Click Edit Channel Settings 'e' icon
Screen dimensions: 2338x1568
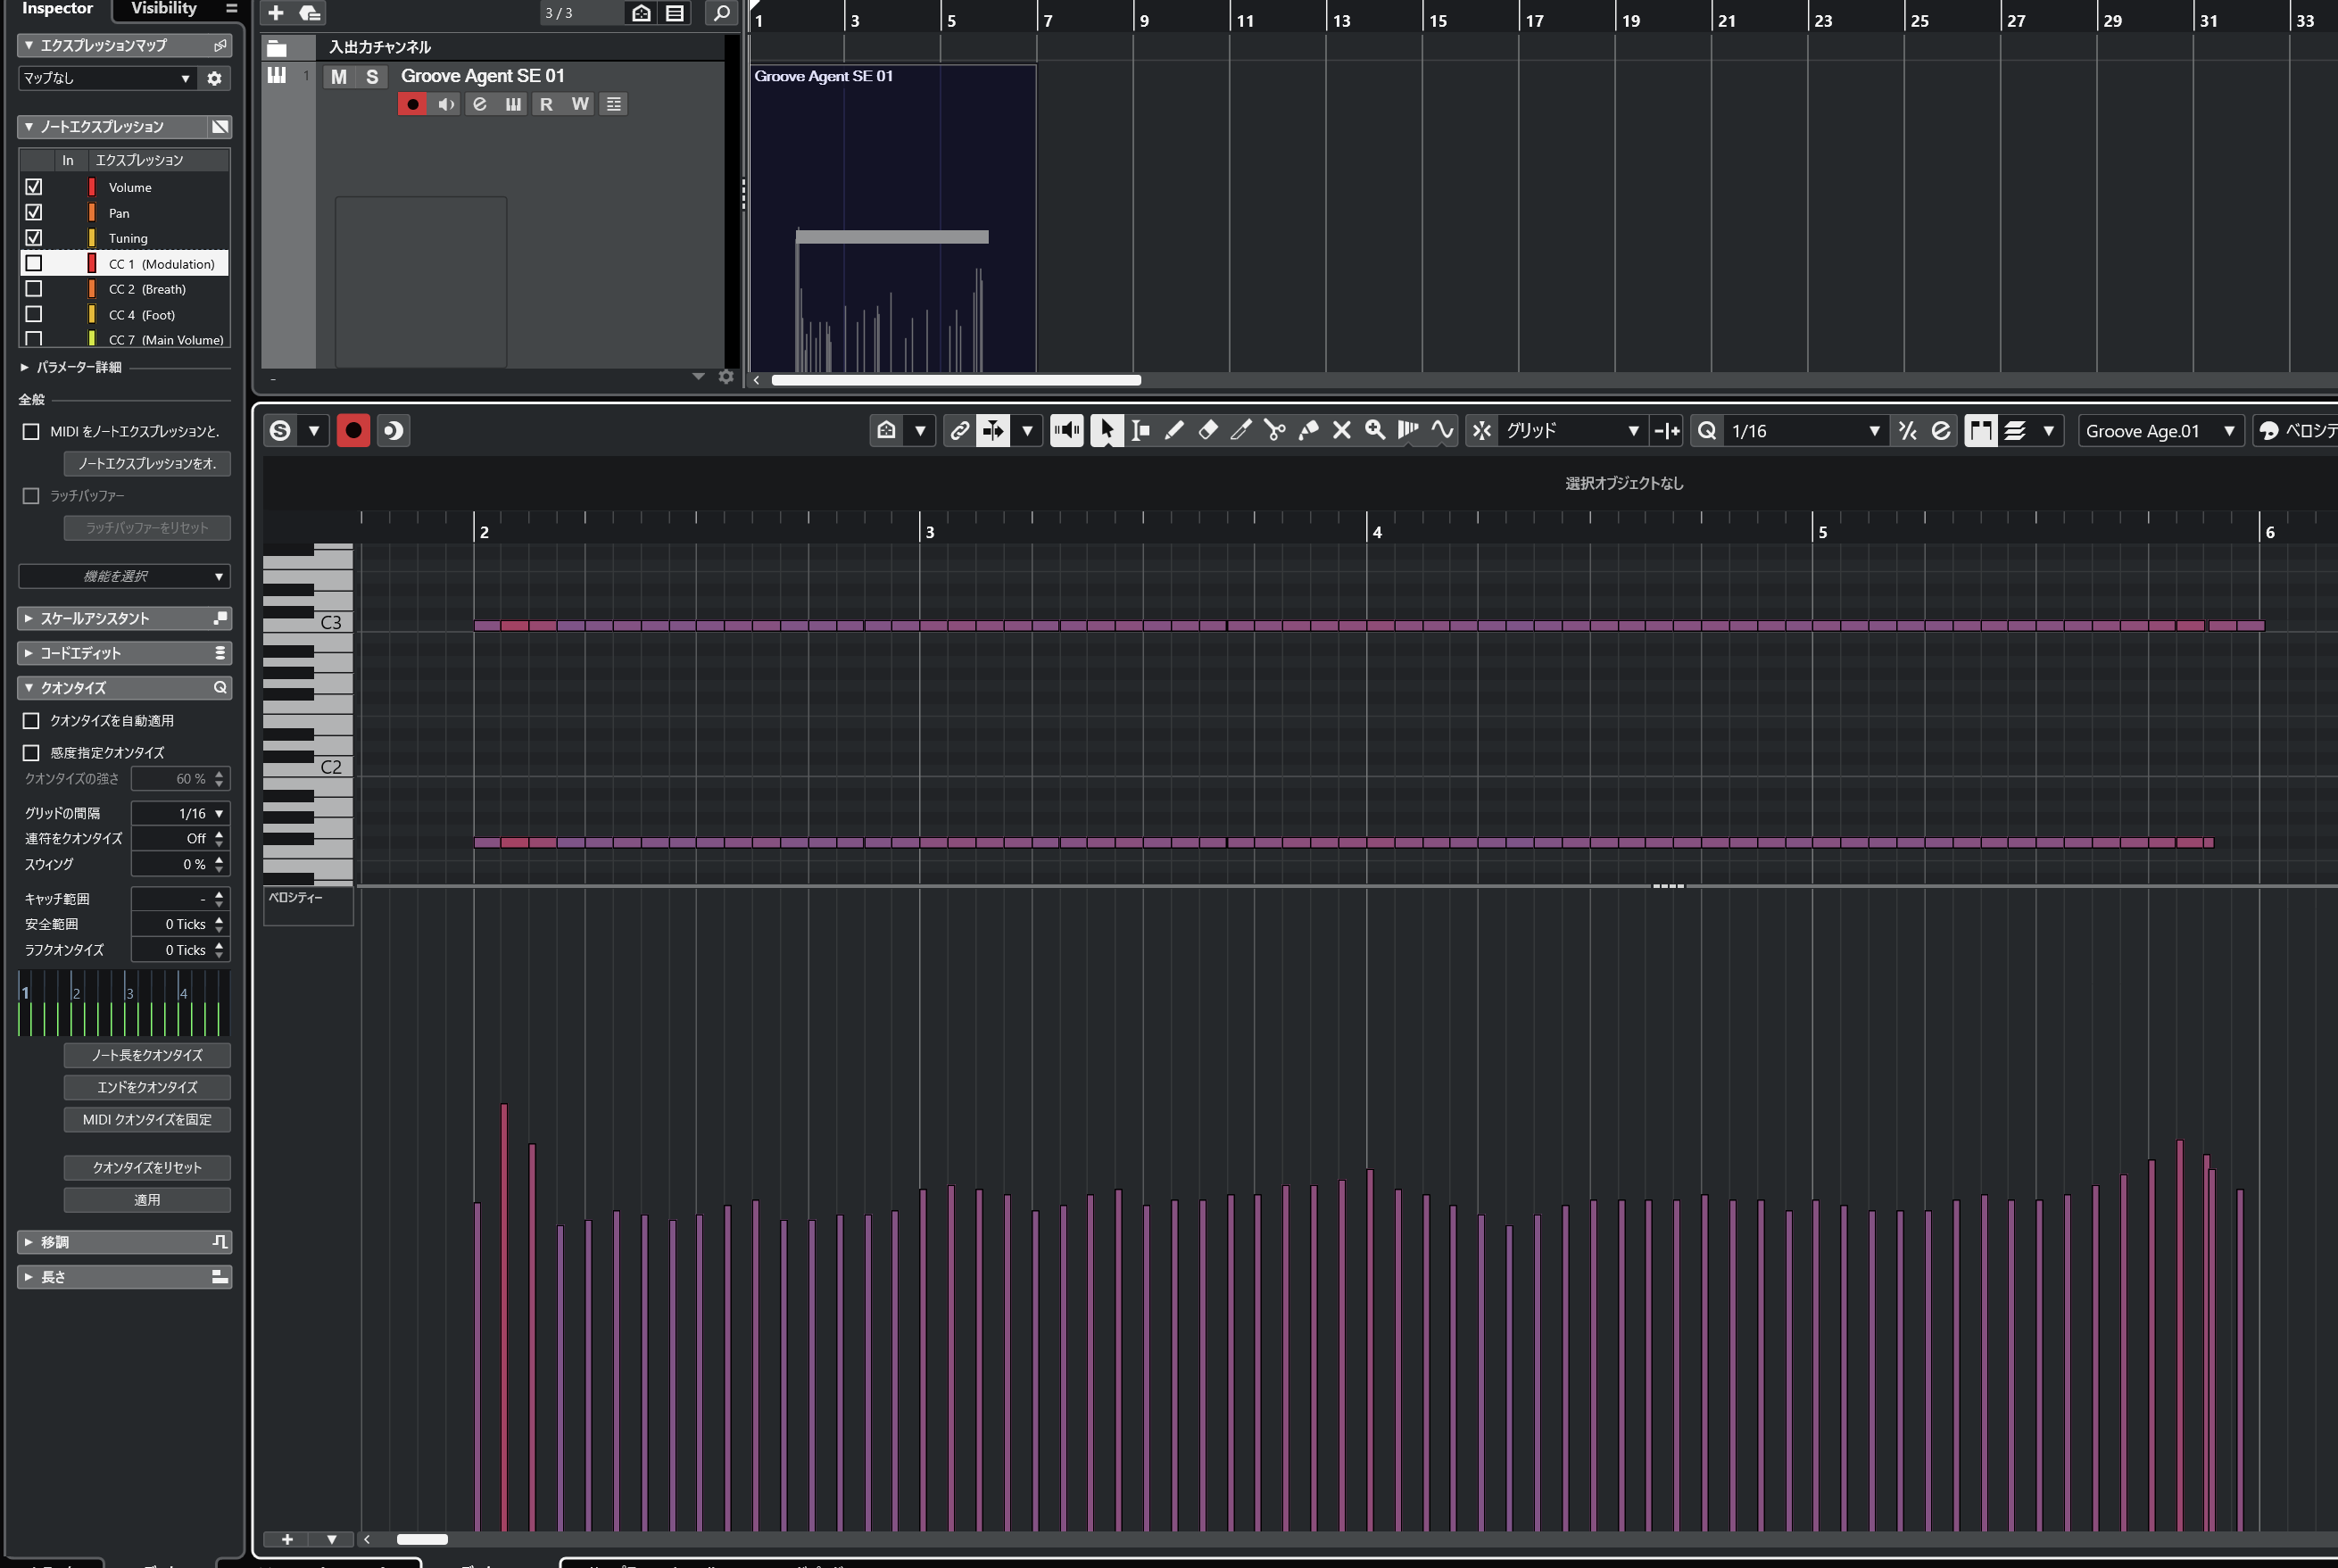(x=480, y=104)
